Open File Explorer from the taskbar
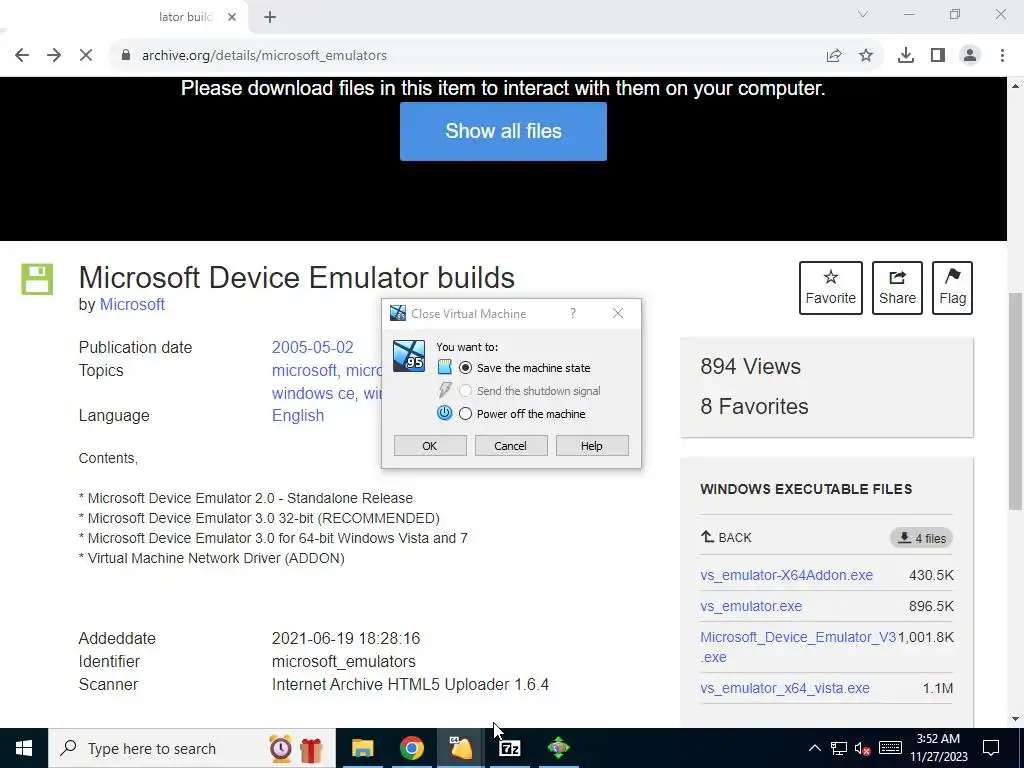Viewport: 1024px width, 768px height. pos(362,748)
